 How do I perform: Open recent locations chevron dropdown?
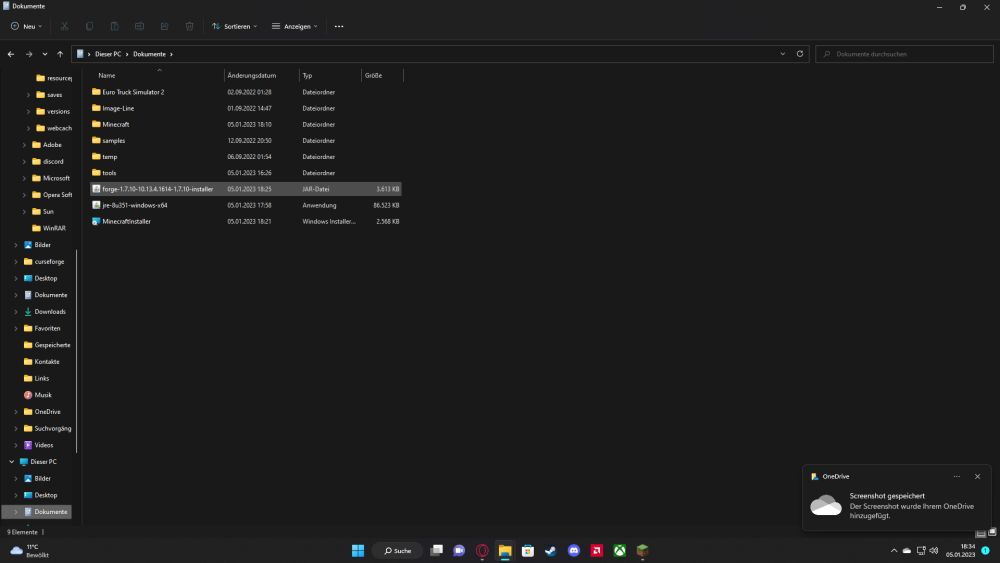click(45, 54)
